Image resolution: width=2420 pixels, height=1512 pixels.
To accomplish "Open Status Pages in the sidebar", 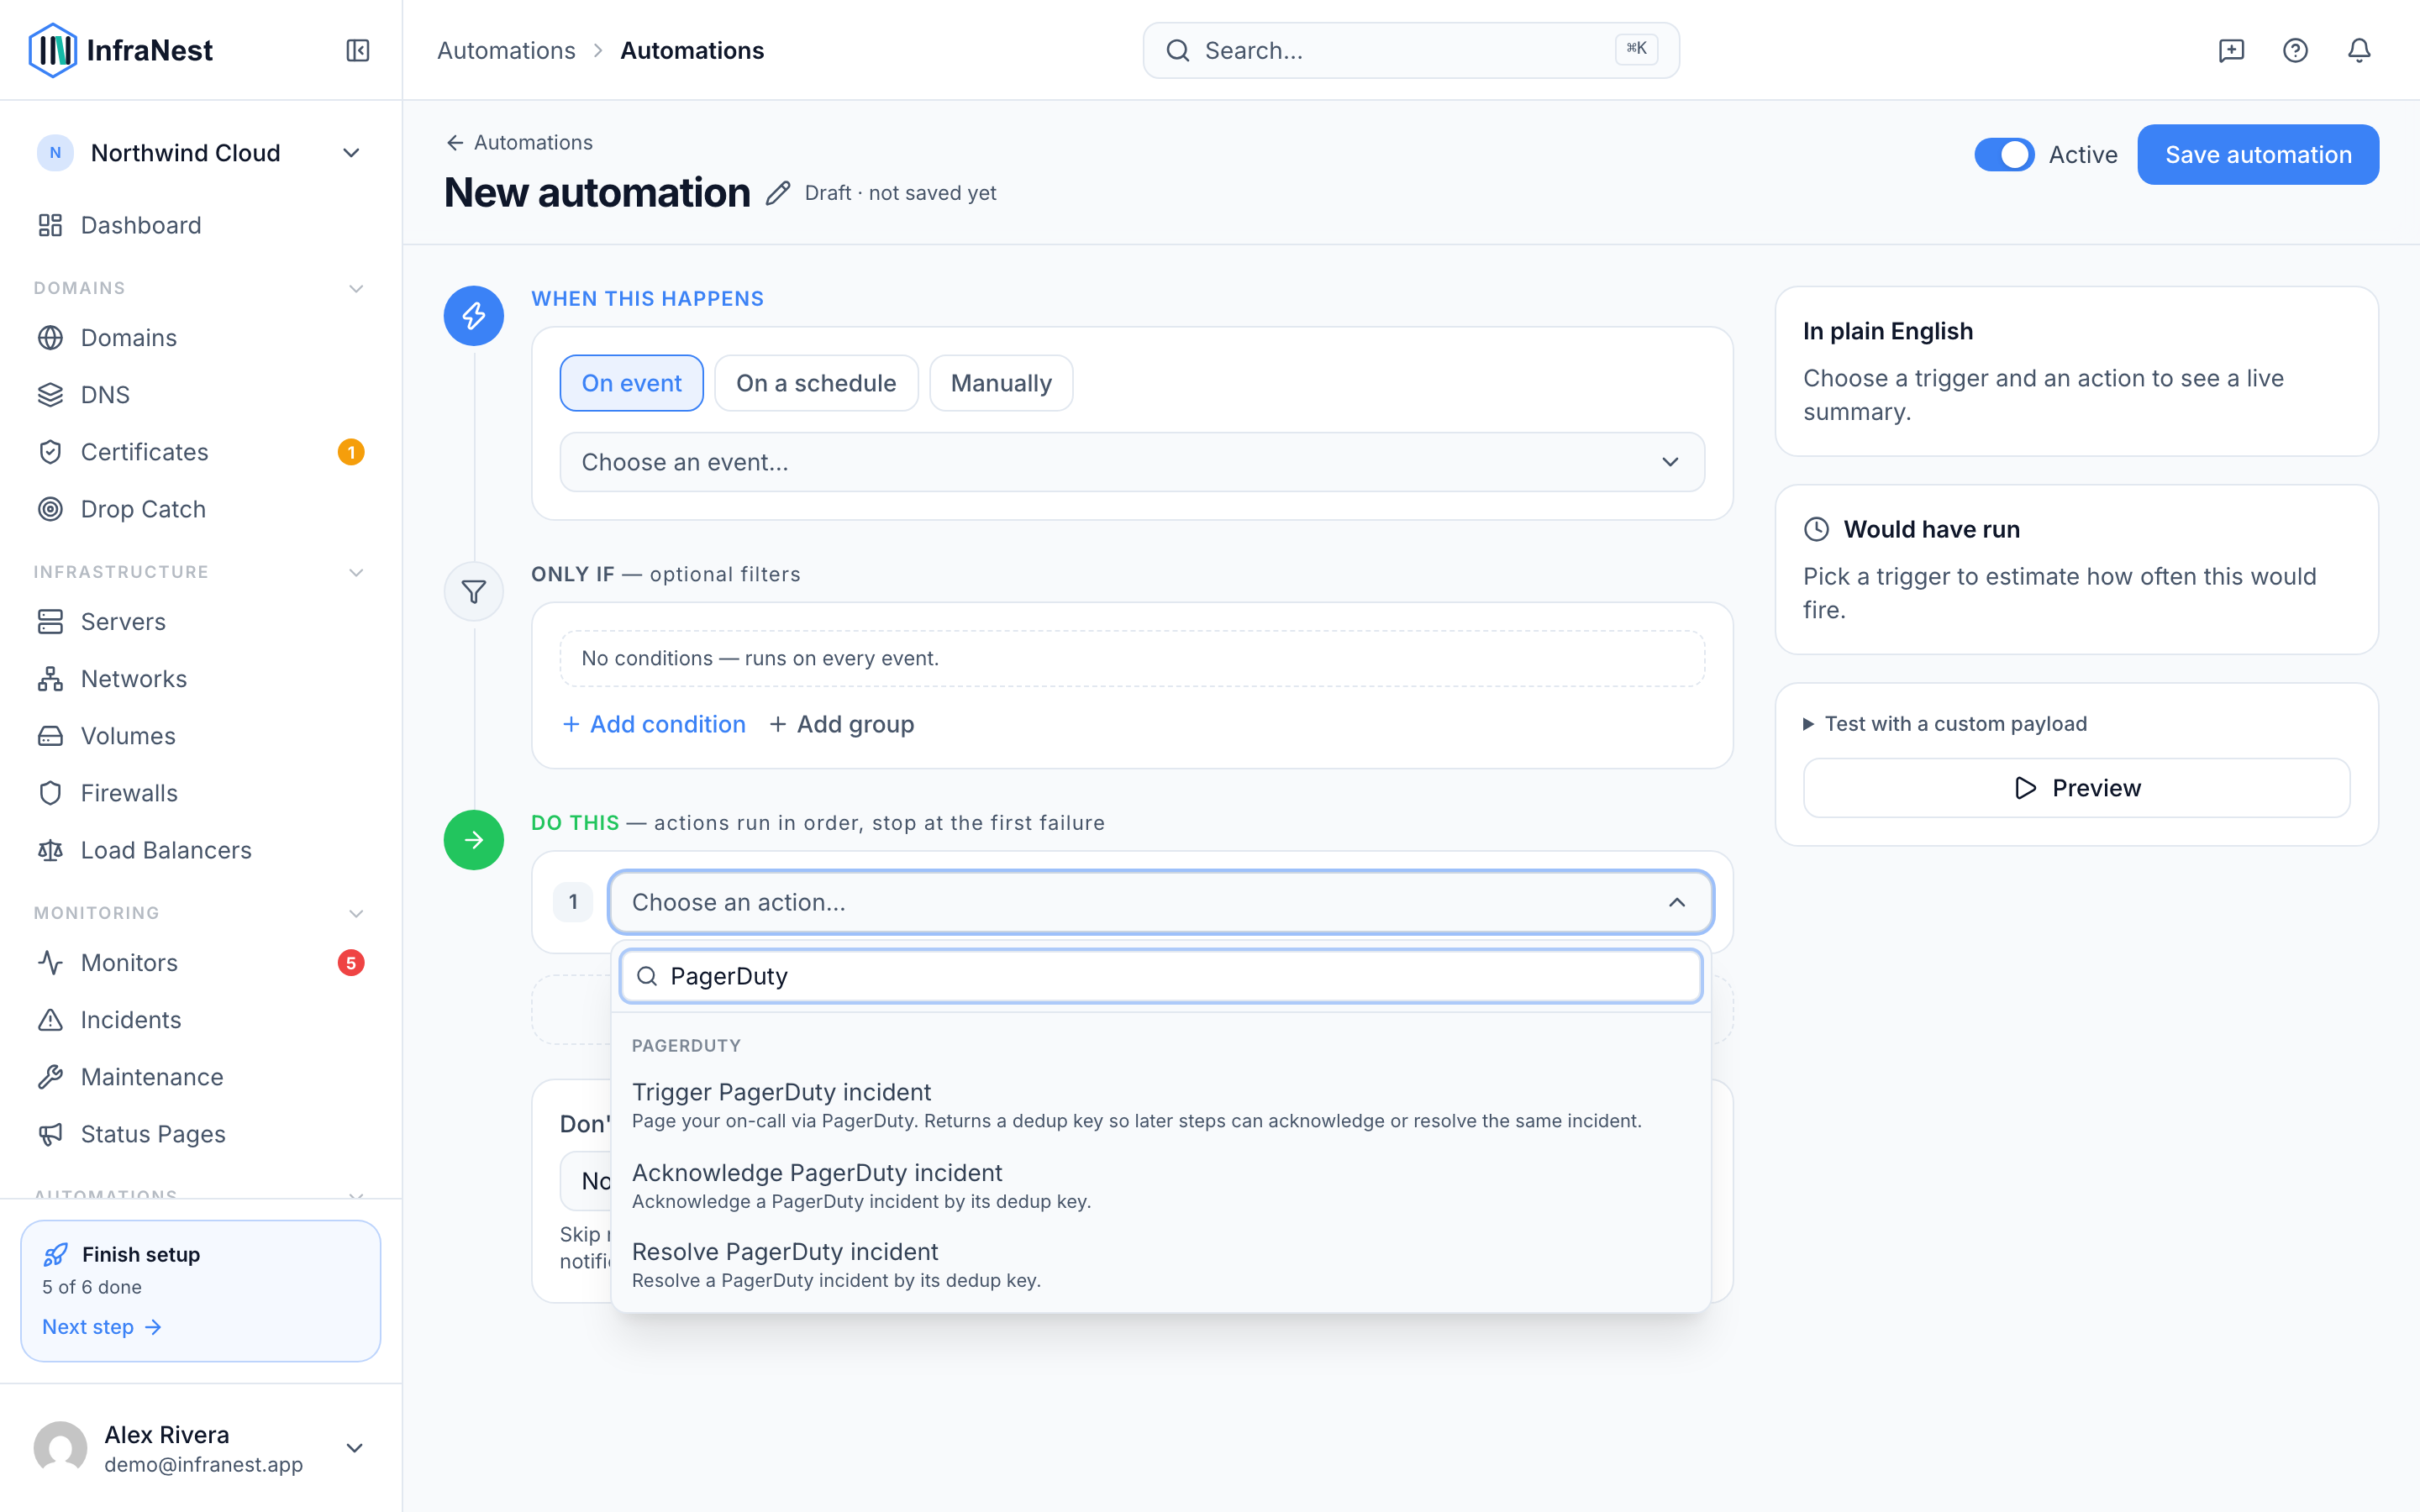I will [x=201, y=1134].
